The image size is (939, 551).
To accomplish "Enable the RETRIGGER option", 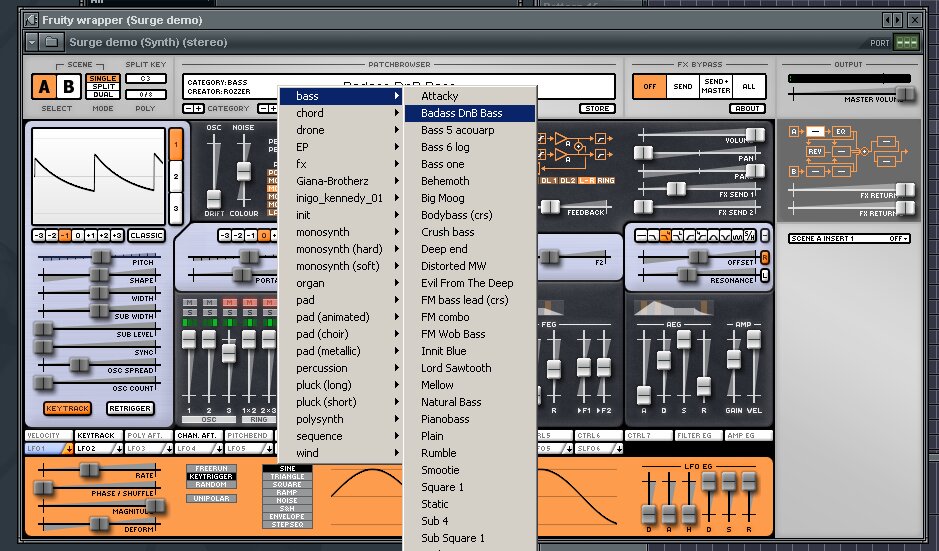I will (x=129, y=408).
